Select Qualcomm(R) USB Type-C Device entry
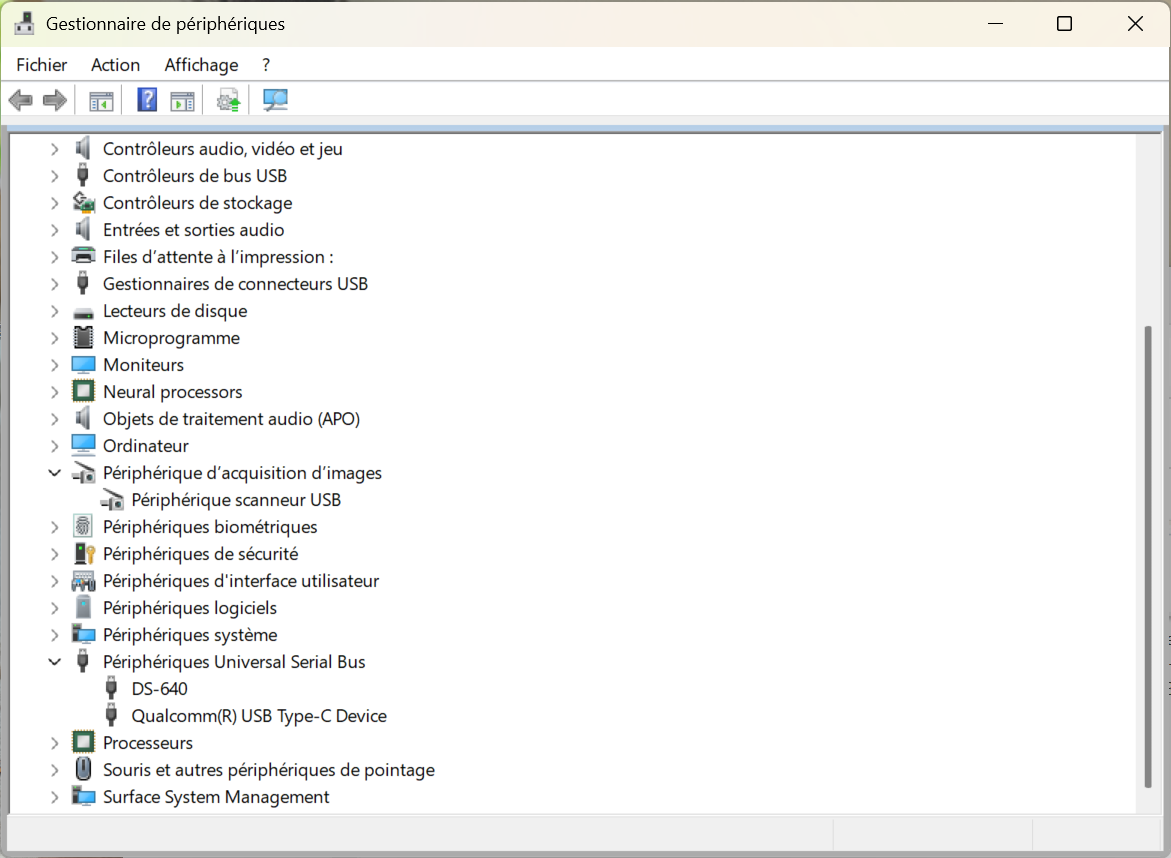 [x=259, y=715]
